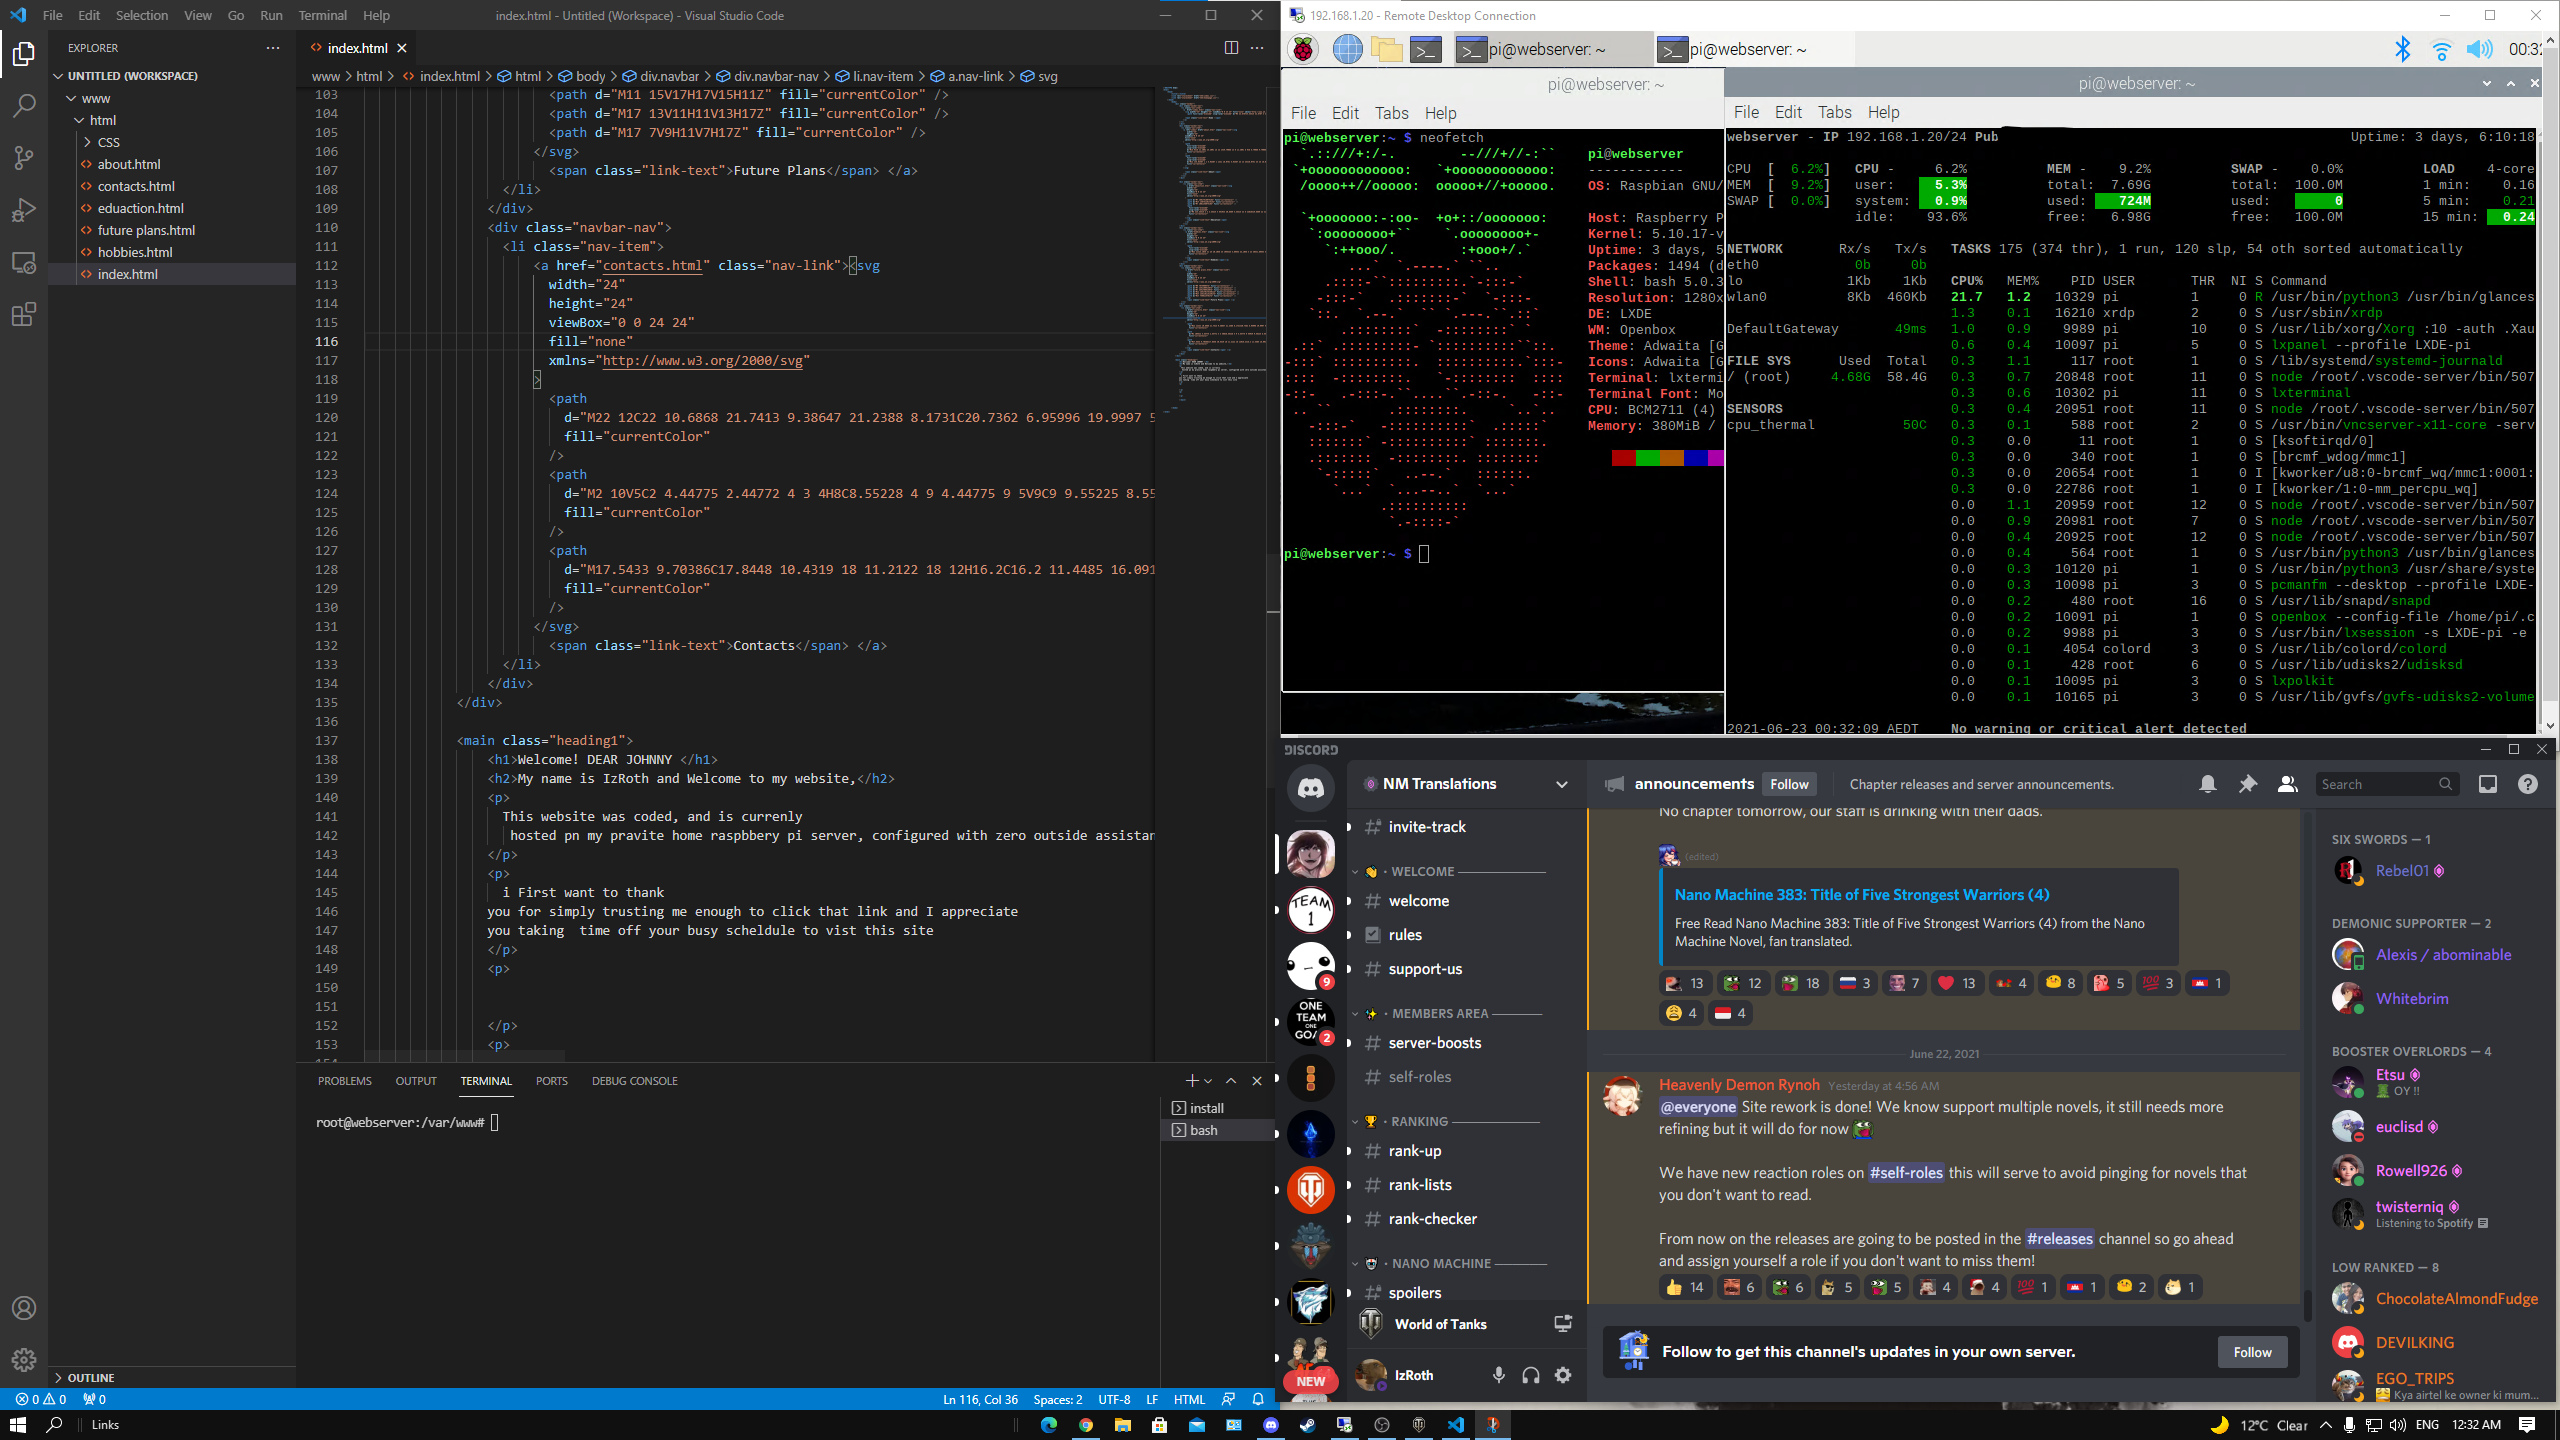2560x1440 pixels.
Task: Select the DEBUG CONSOLE tab in terminal panel
Action: (x=633, y=1080)
